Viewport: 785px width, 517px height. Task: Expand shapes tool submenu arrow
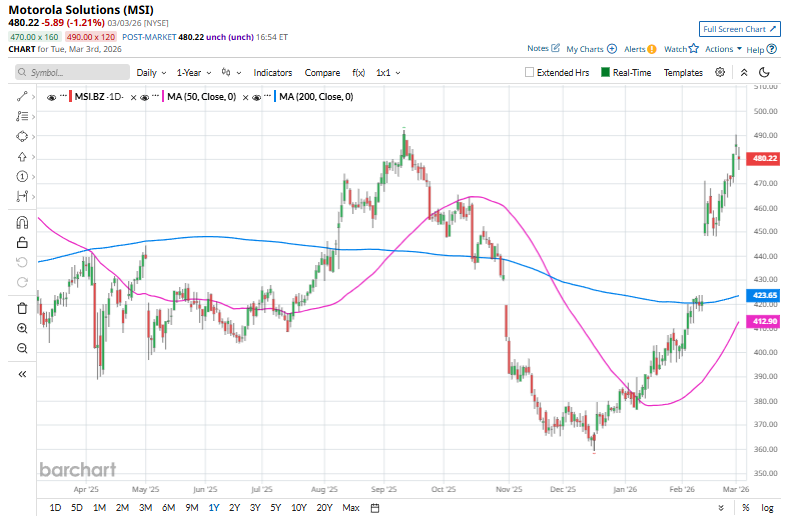point(34,136)
